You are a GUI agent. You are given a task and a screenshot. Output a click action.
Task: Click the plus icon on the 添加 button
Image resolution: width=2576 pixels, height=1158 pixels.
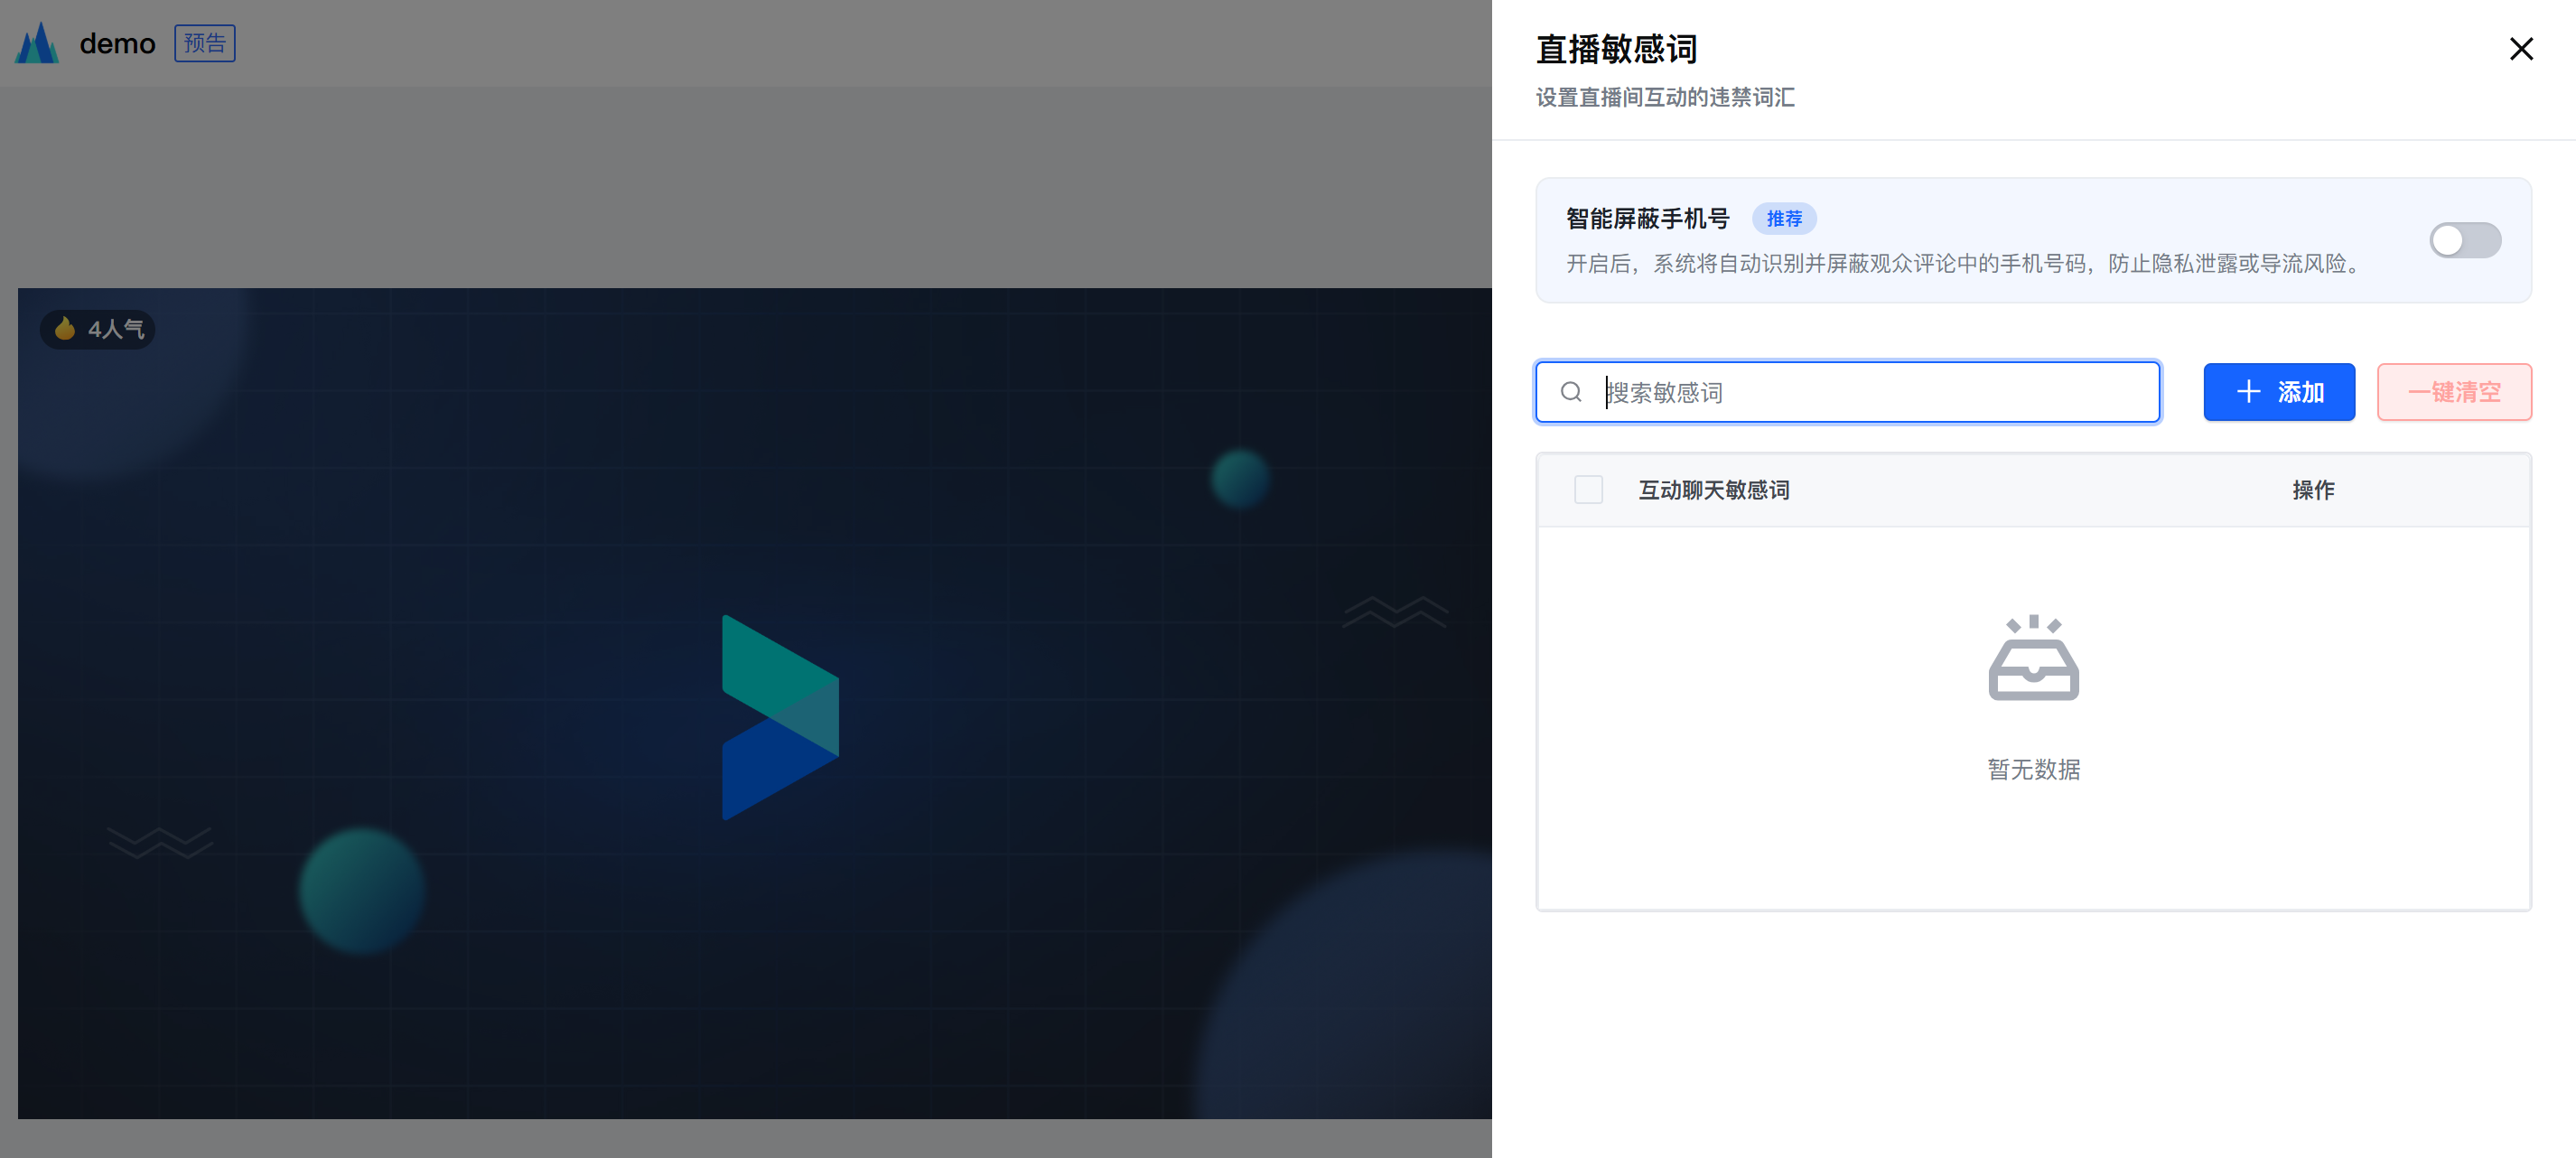2248,392
